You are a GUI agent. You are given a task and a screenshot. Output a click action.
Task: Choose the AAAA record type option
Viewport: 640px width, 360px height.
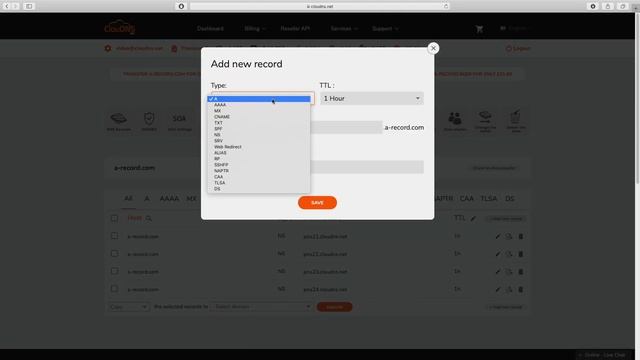click(259, 105)
